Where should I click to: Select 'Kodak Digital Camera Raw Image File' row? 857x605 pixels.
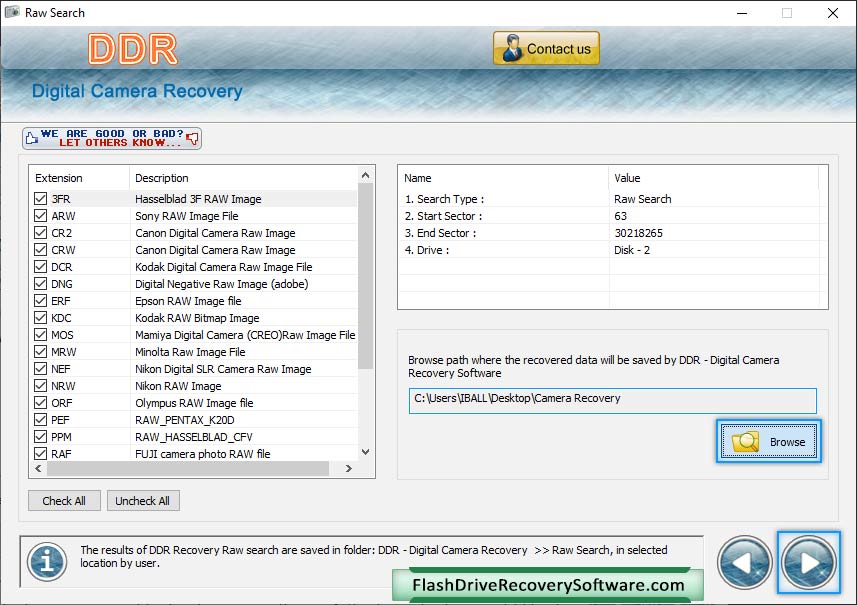point(193,267)
